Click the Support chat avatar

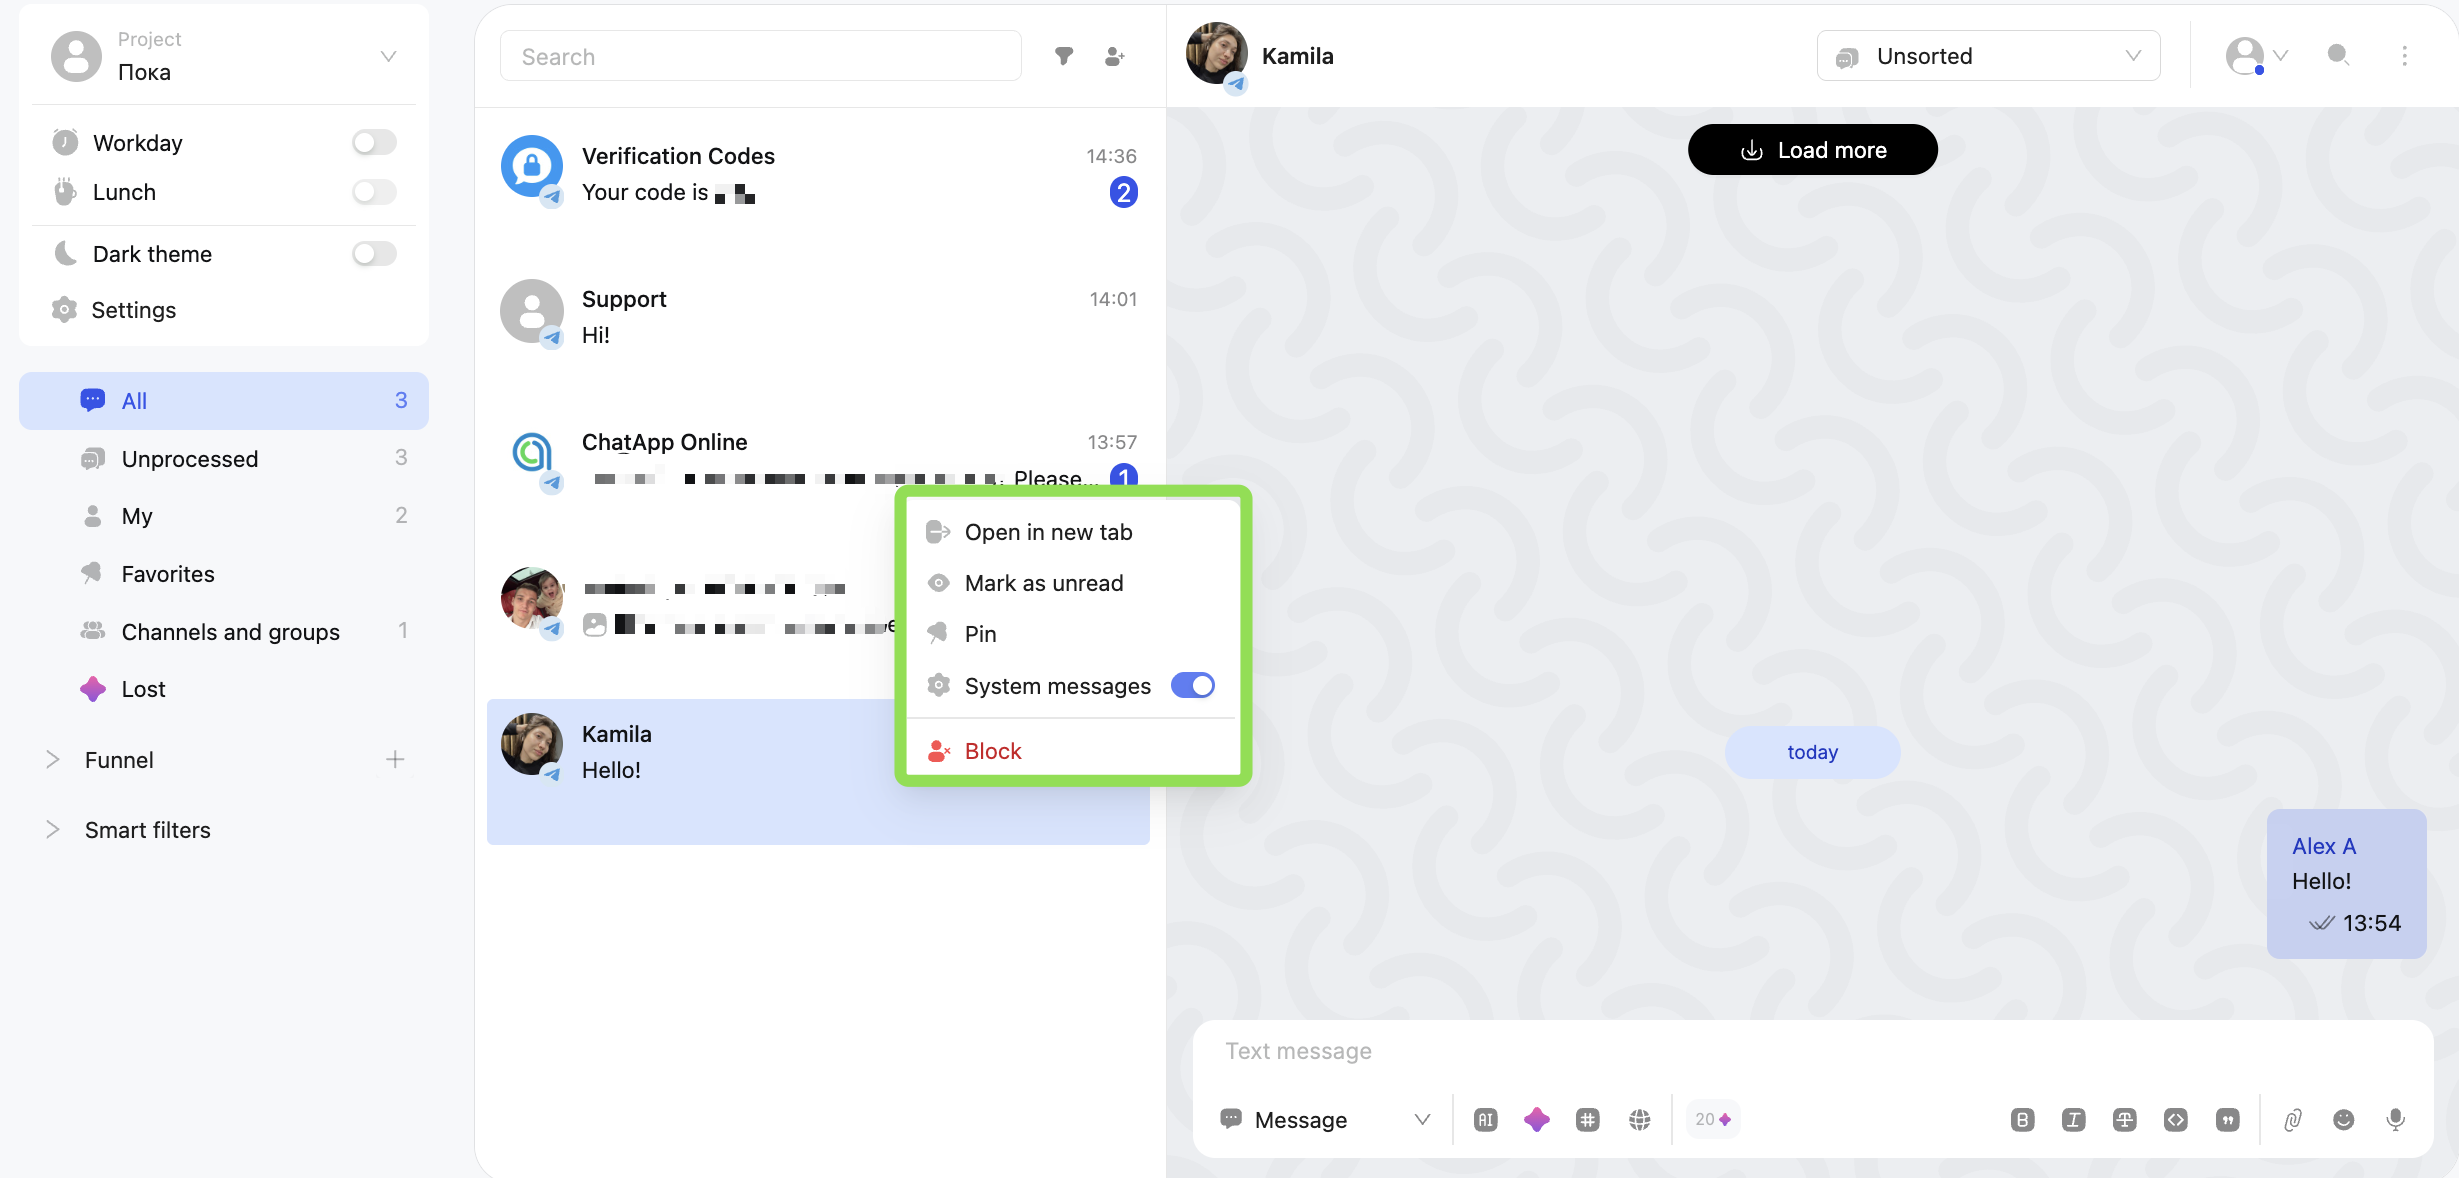tap(532, 310)
